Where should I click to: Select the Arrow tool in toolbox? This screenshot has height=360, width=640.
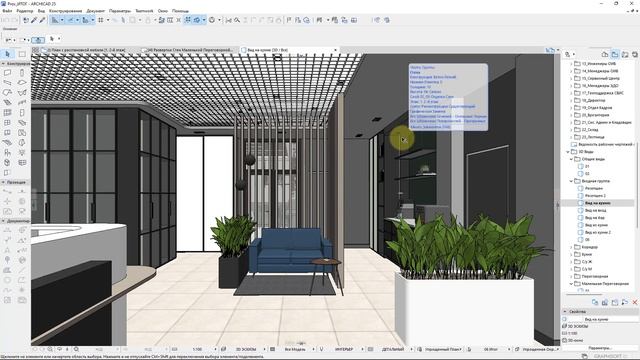click(7, 54)
